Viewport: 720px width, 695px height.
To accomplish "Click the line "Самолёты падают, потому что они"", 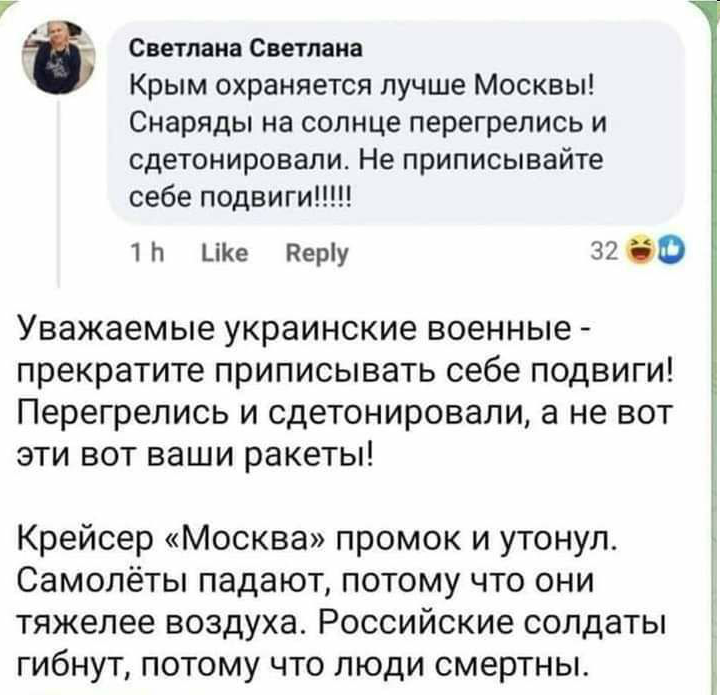I will 305,583.
